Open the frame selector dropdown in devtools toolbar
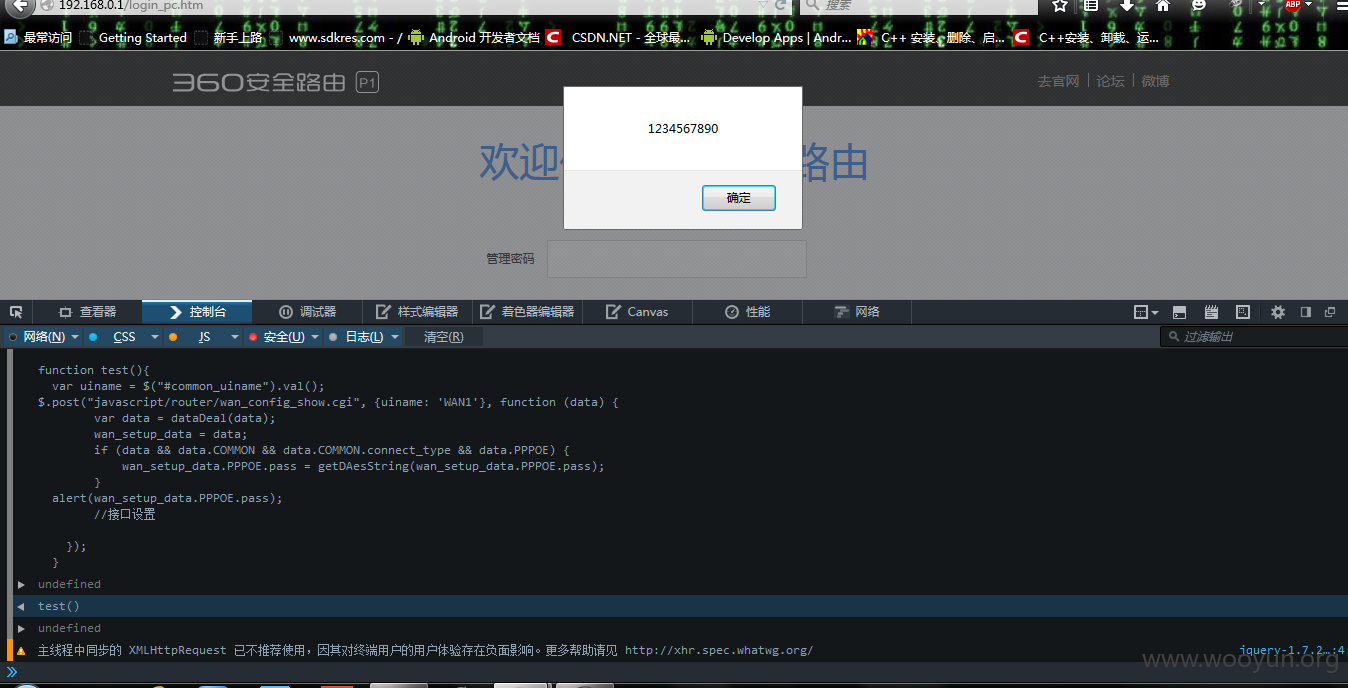Screen dimensions: 1348x688 tap(1146, 312)
